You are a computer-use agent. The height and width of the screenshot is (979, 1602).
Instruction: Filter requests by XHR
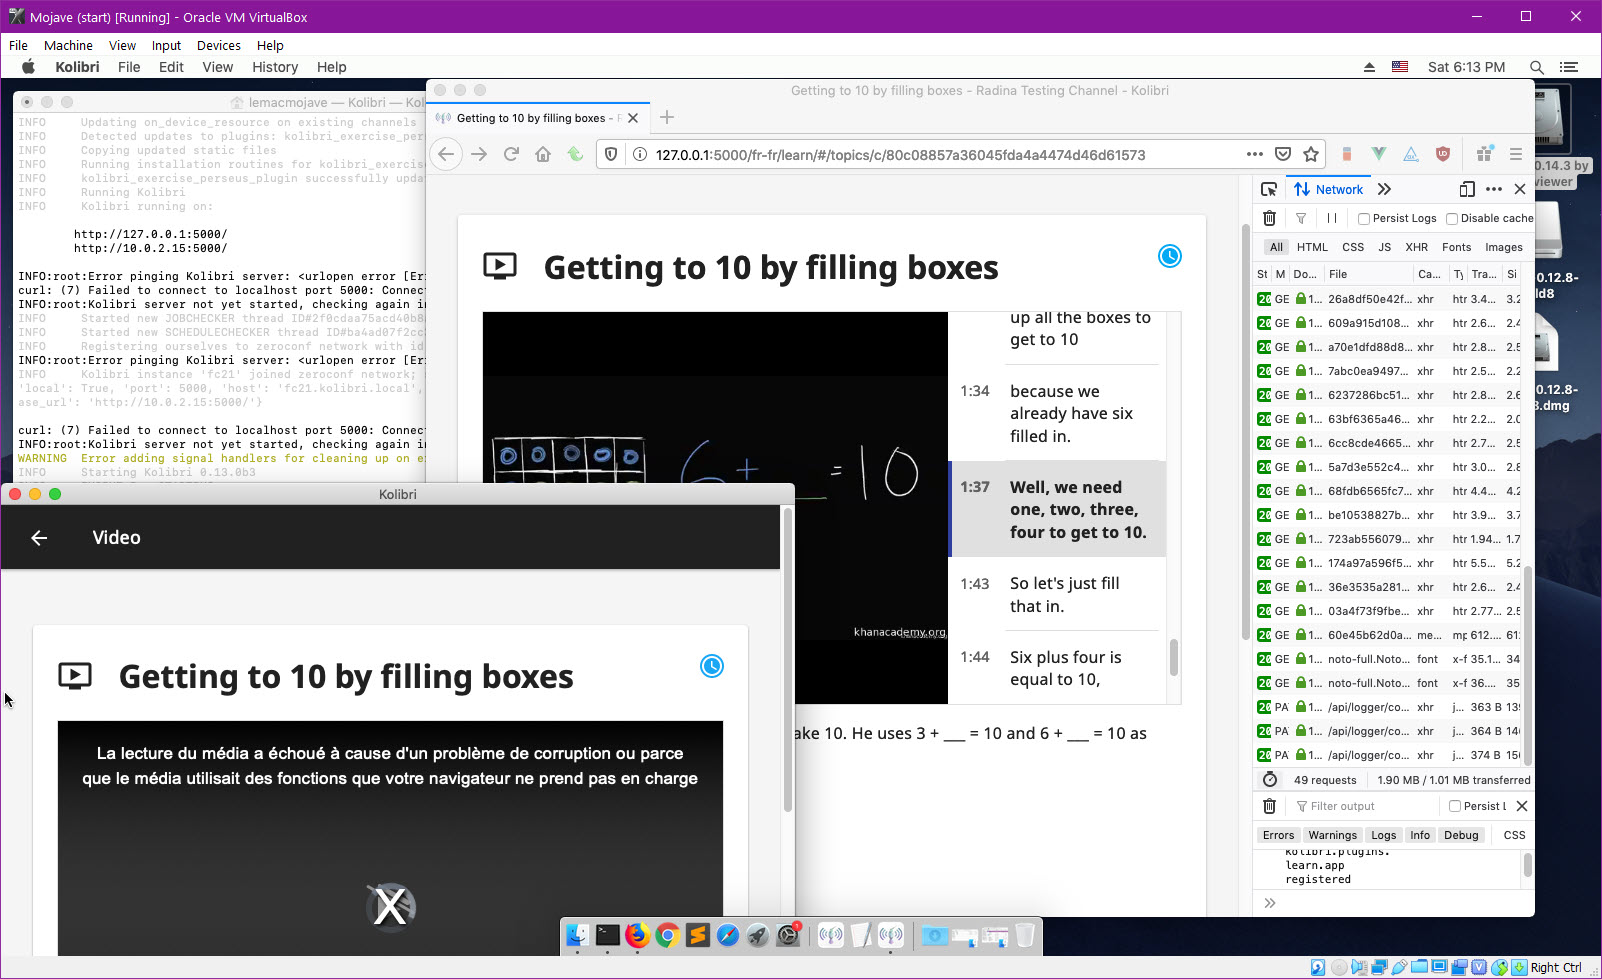(1416, 247)
